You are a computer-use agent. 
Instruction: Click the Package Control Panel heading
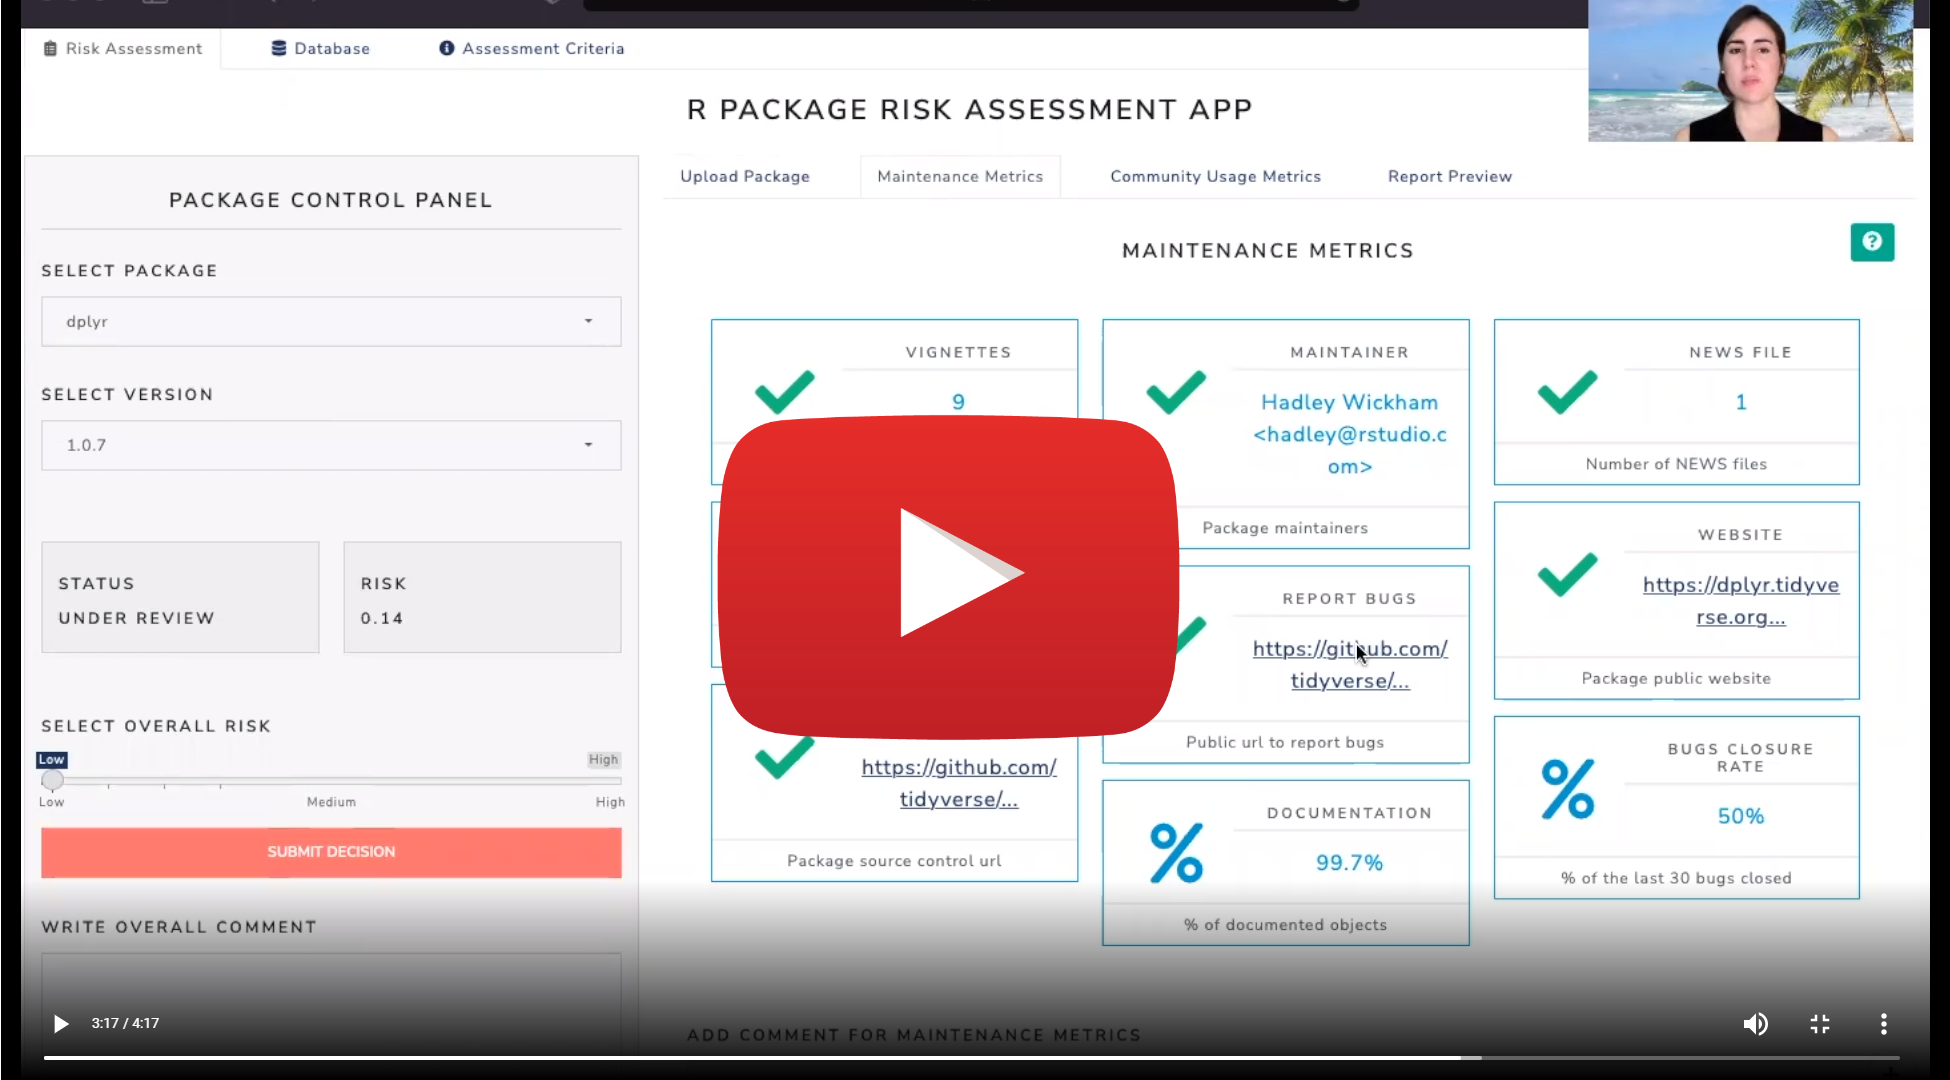(x=331, y=200)
